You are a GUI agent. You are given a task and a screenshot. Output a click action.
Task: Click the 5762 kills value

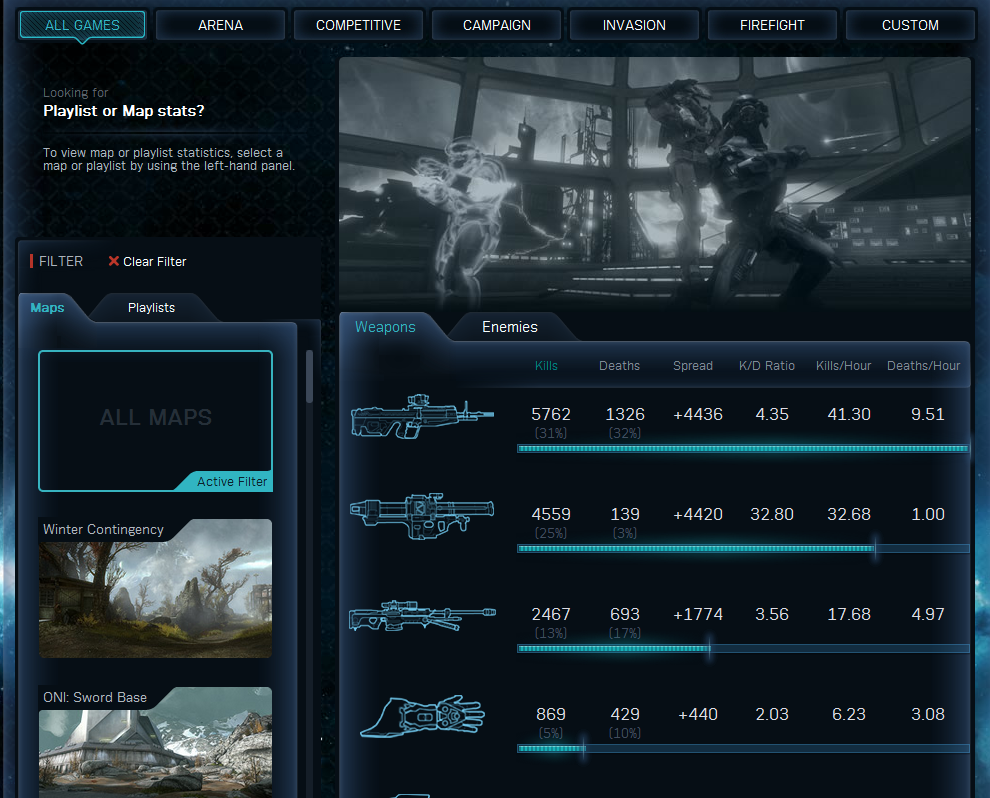point(551,414)
